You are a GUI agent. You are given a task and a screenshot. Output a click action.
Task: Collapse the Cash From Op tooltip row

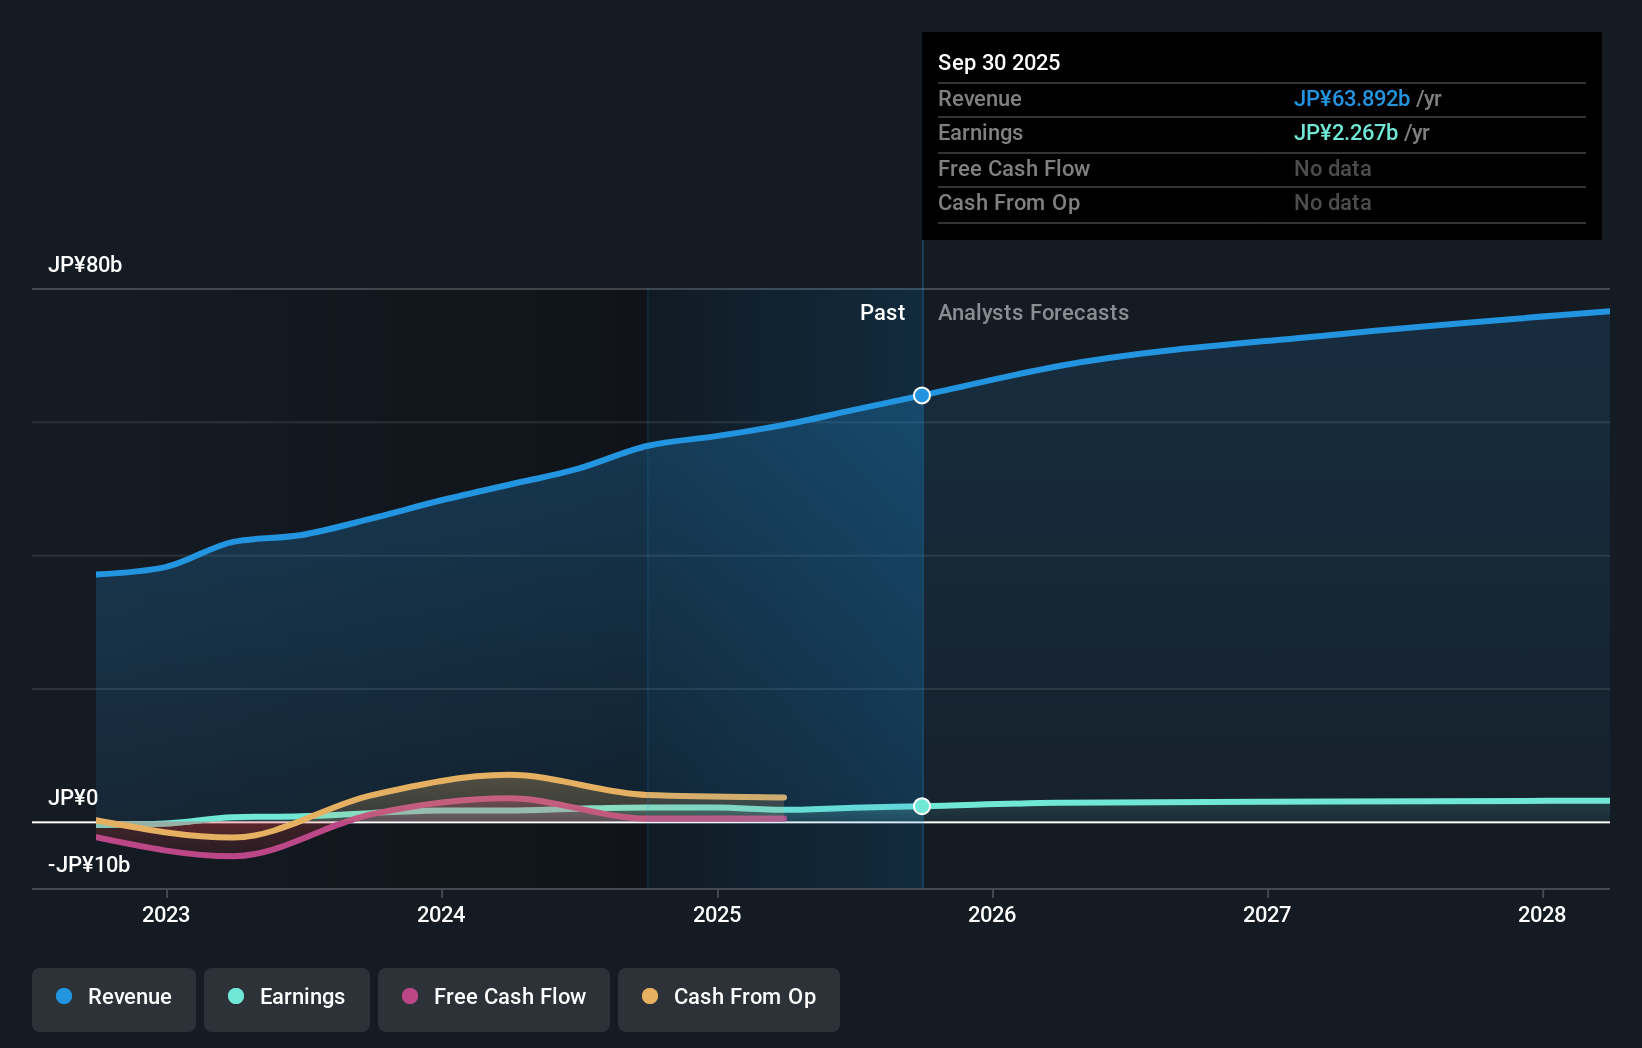tap(1009, 202)
